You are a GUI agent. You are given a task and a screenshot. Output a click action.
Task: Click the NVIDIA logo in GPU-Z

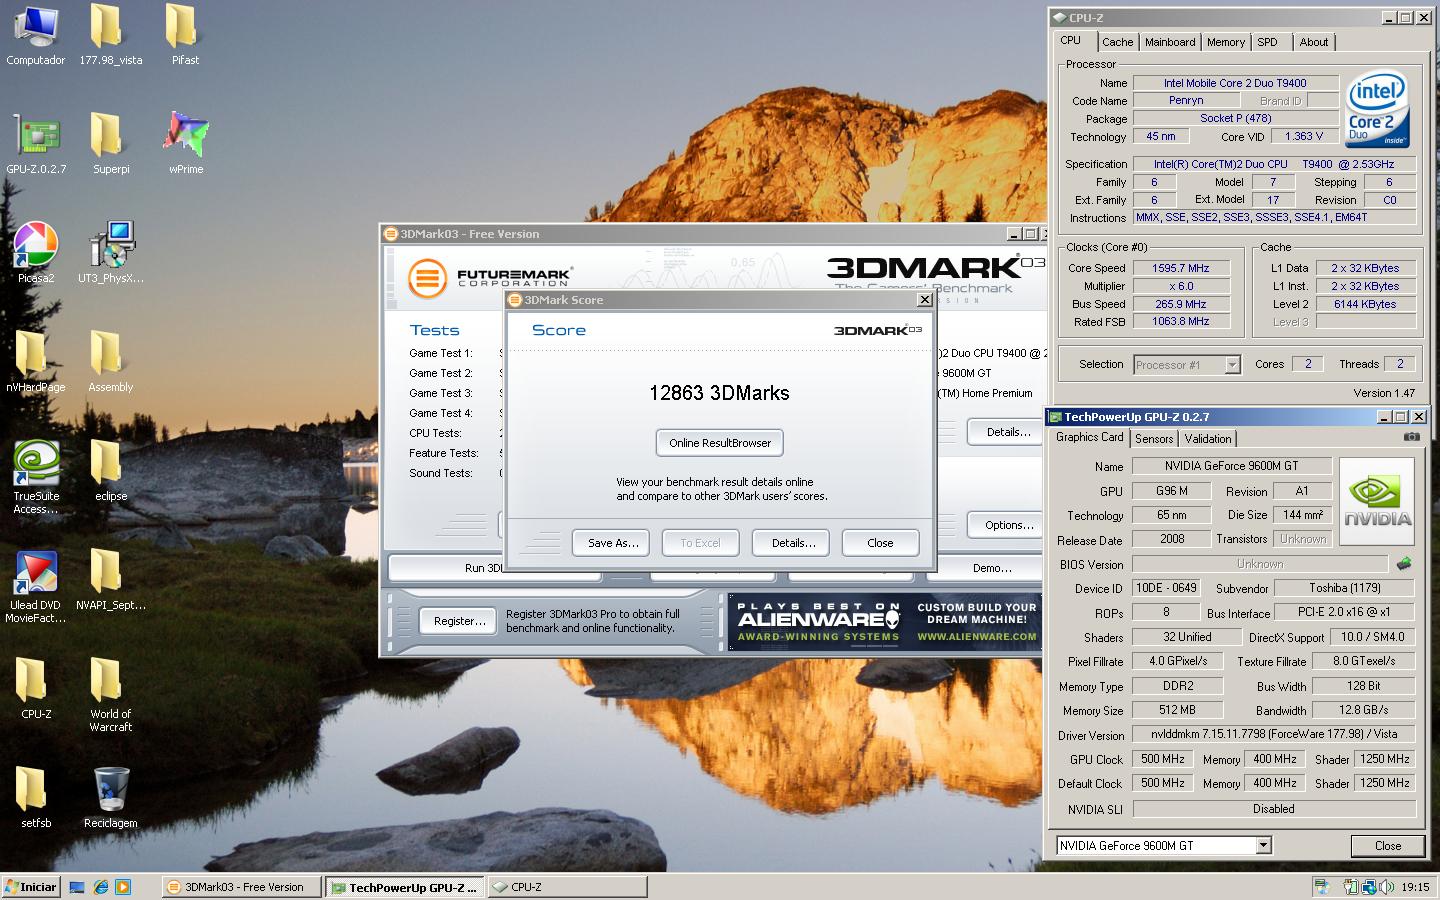click(x=1377, y=501)
